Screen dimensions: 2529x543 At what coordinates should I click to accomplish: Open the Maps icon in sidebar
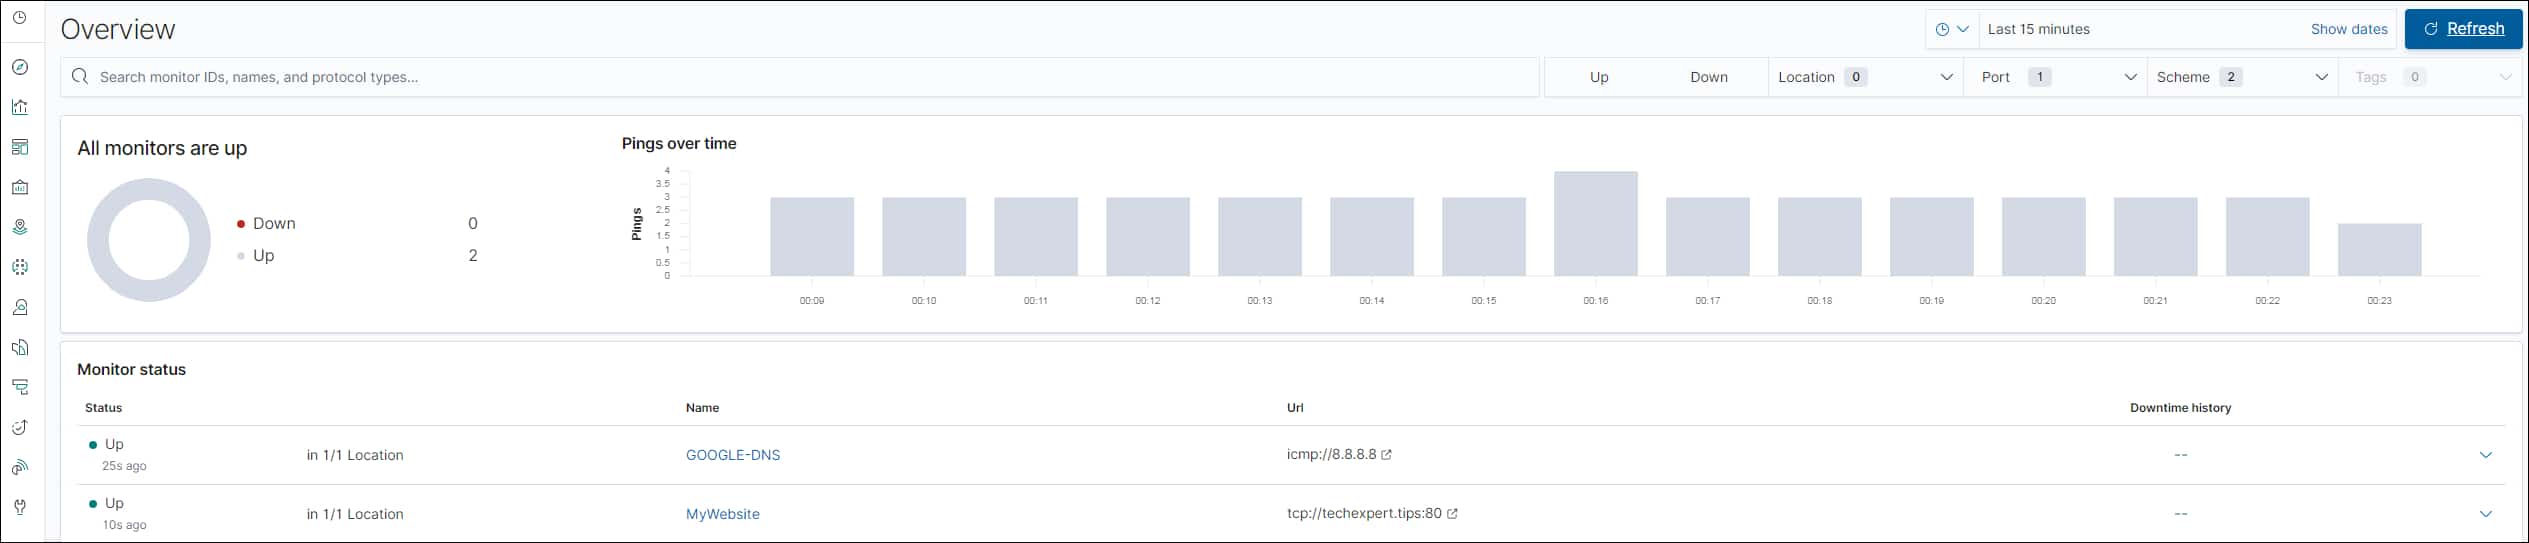click(x=20, y=227)
